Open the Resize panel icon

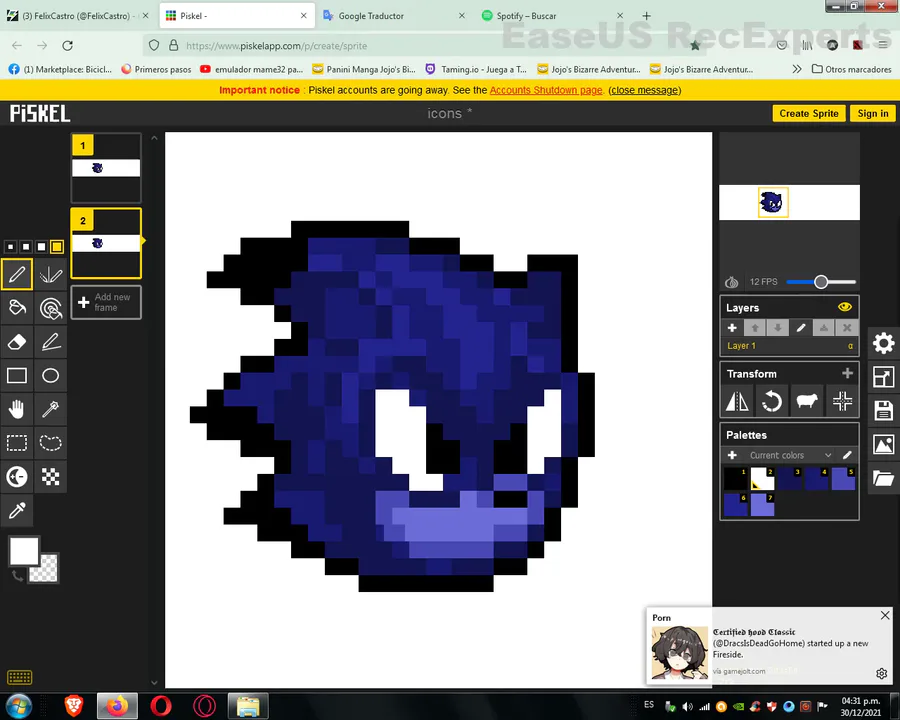coord(883,377)
